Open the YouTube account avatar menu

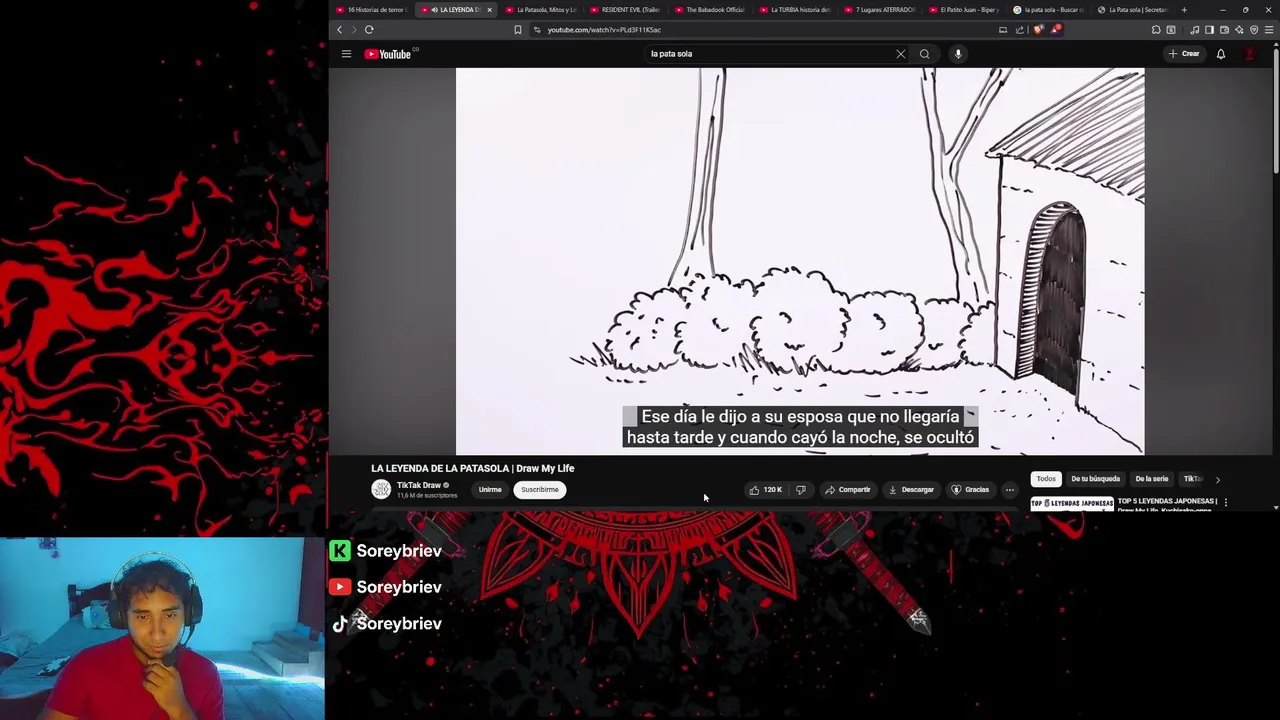[1250, 54]
